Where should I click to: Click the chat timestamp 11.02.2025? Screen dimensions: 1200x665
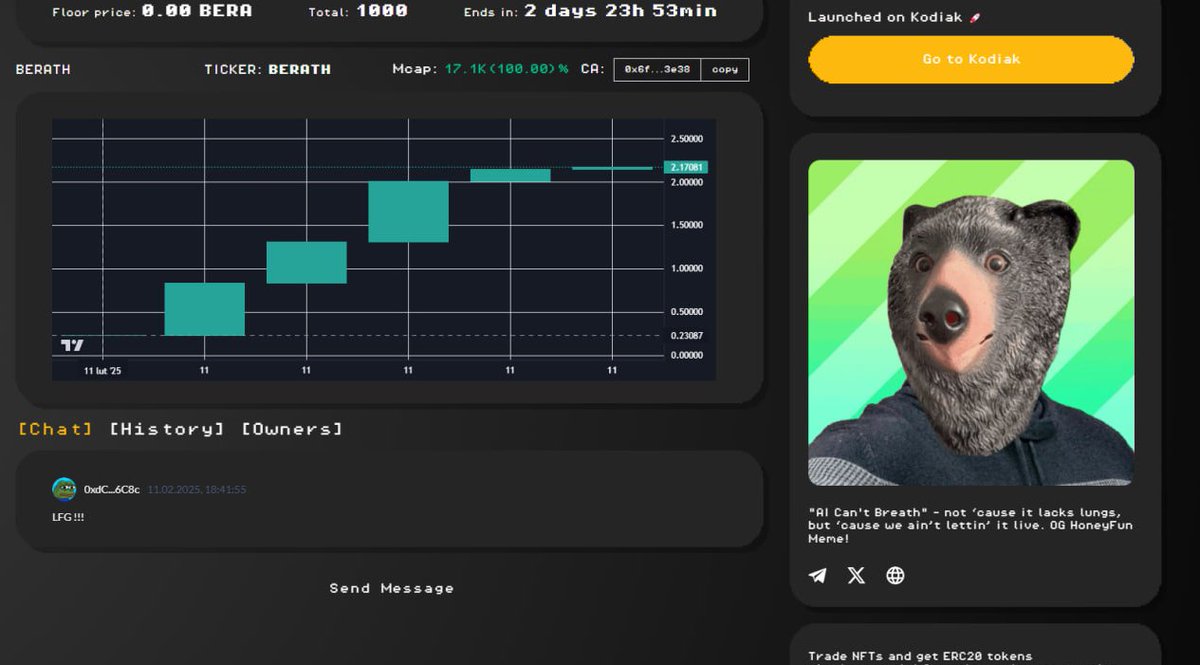pos(197,490)
